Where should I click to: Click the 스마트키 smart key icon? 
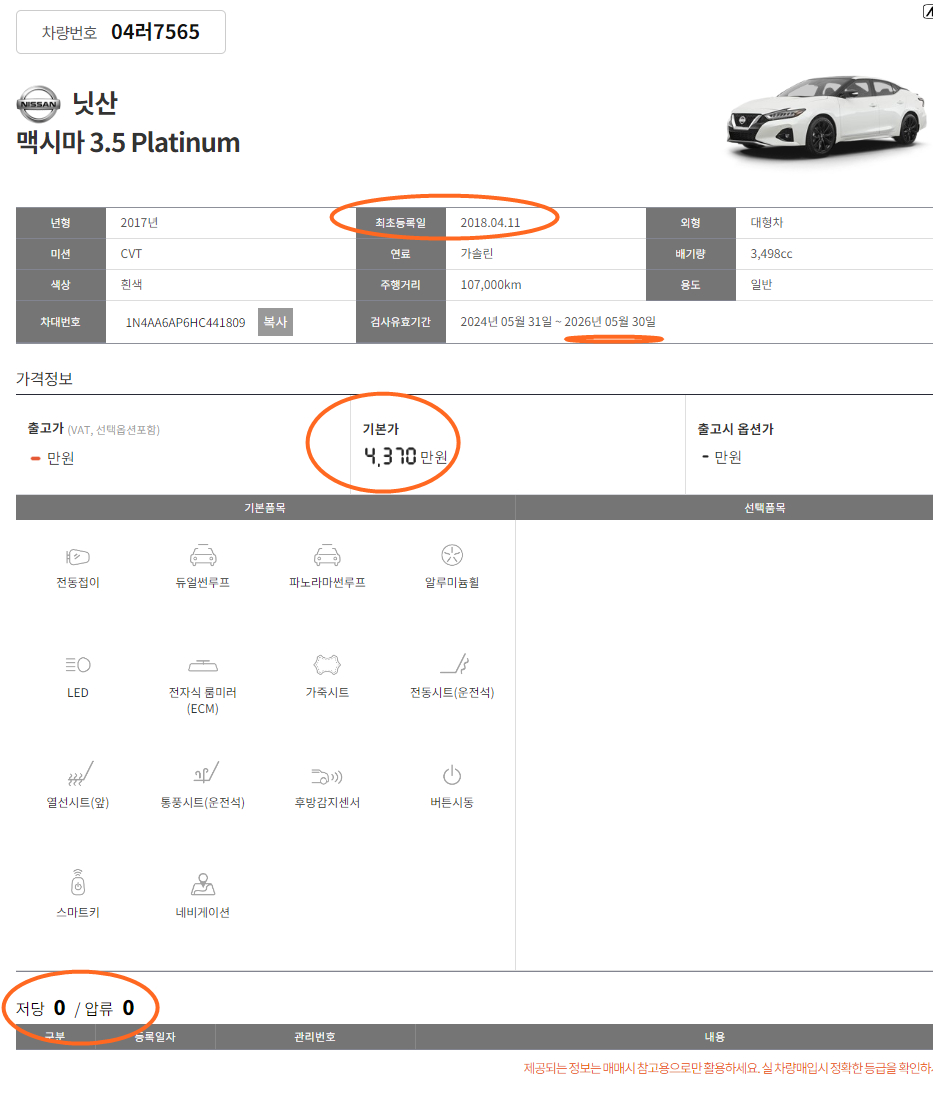click(78, 883)
